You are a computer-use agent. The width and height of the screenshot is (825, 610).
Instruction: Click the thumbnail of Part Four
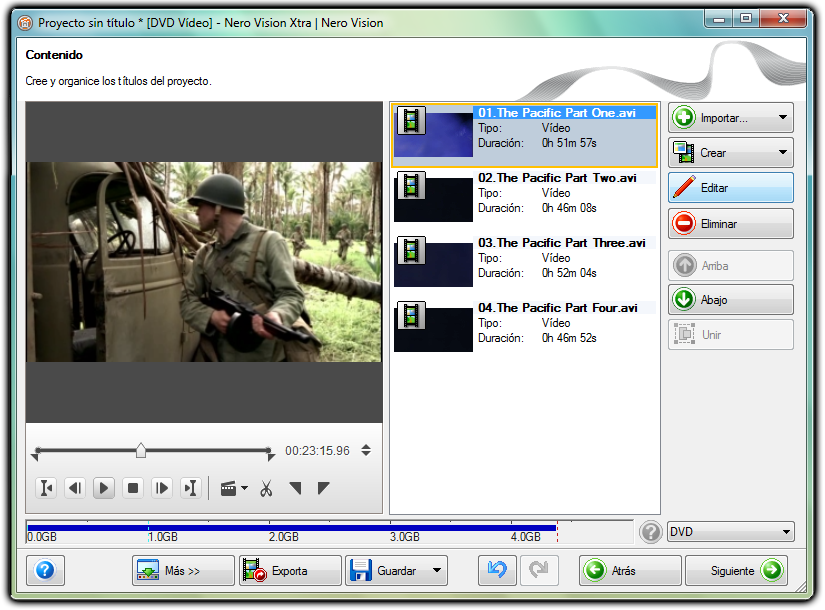click(434, 326)
